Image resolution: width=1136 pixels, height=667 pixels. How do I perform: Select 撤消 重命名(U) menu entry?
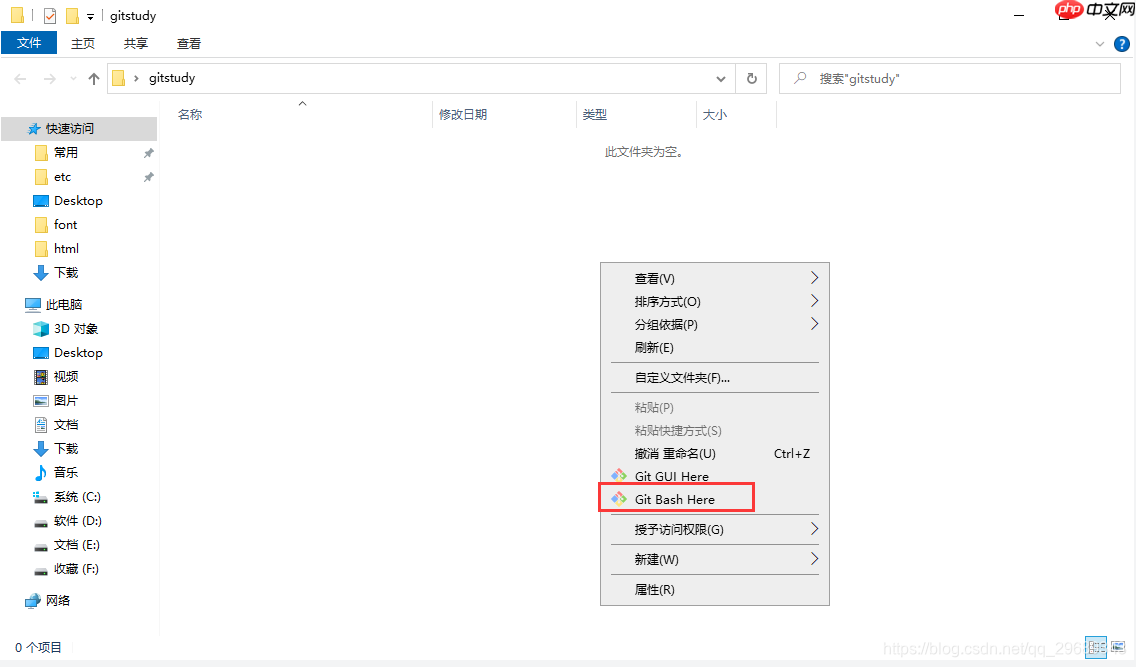tap(714, 453)
